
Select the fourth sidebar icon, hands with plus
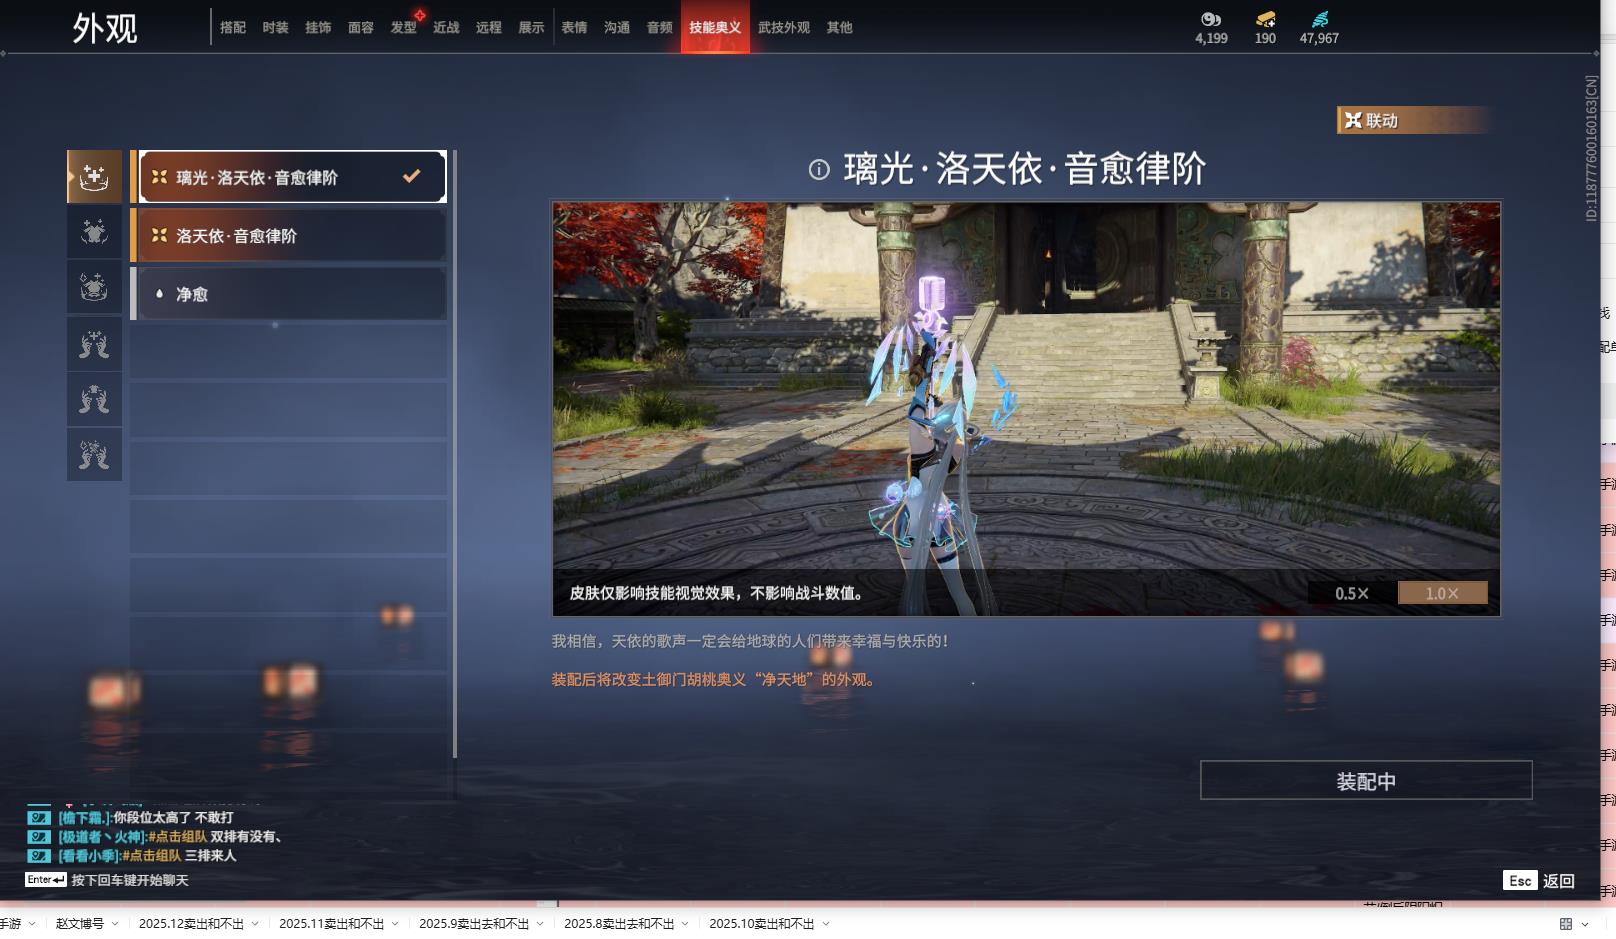(94, 344)
